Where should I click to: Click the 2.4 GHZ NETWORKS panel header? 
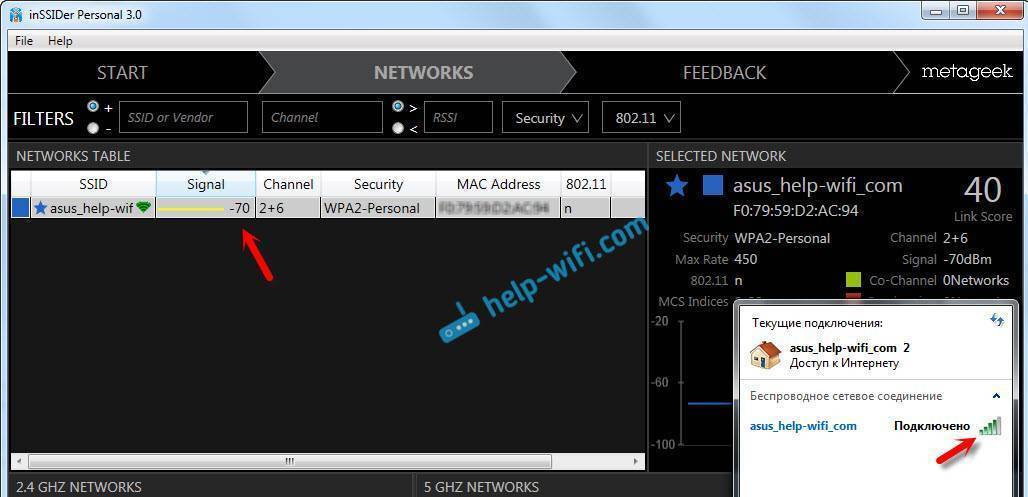pos(79,487)
